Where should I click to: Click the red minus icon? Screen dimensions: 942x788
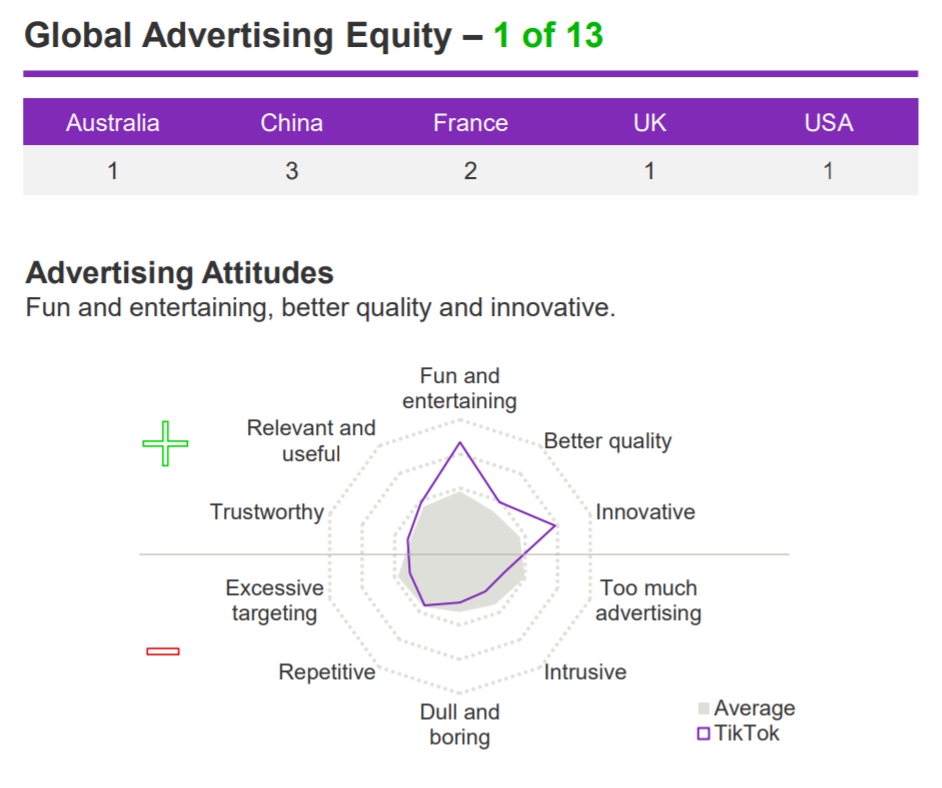tap(163, 651)
